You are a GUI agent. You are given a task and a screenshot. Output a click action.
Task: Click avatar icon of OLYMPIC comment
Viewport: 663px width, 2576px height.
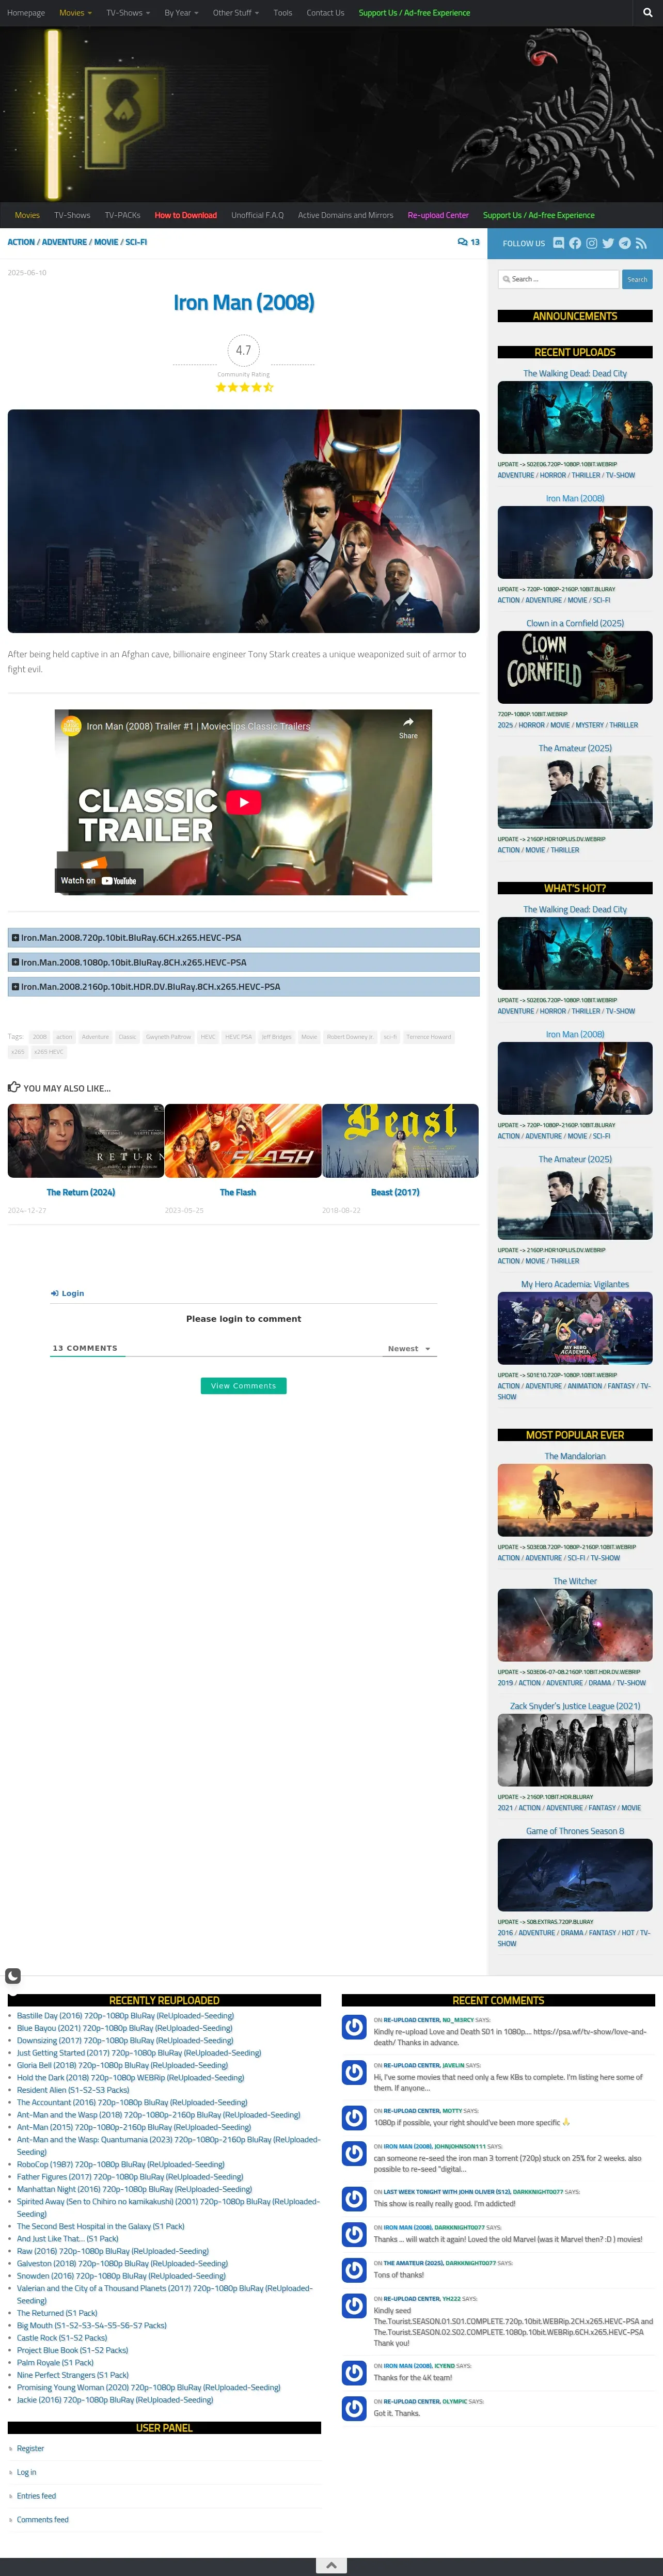coord(354,2408)
